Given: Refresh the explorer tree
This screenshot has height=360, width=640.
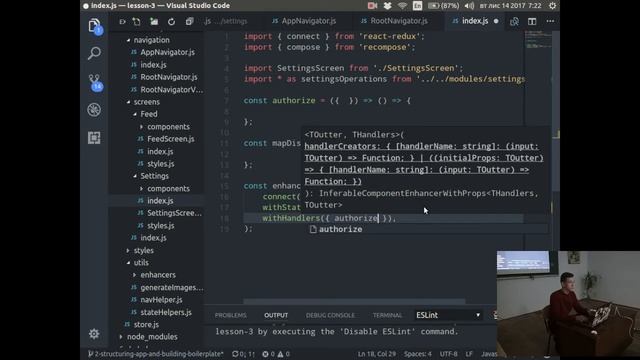Looking at the screenshot, I should (x=171, y=21).
